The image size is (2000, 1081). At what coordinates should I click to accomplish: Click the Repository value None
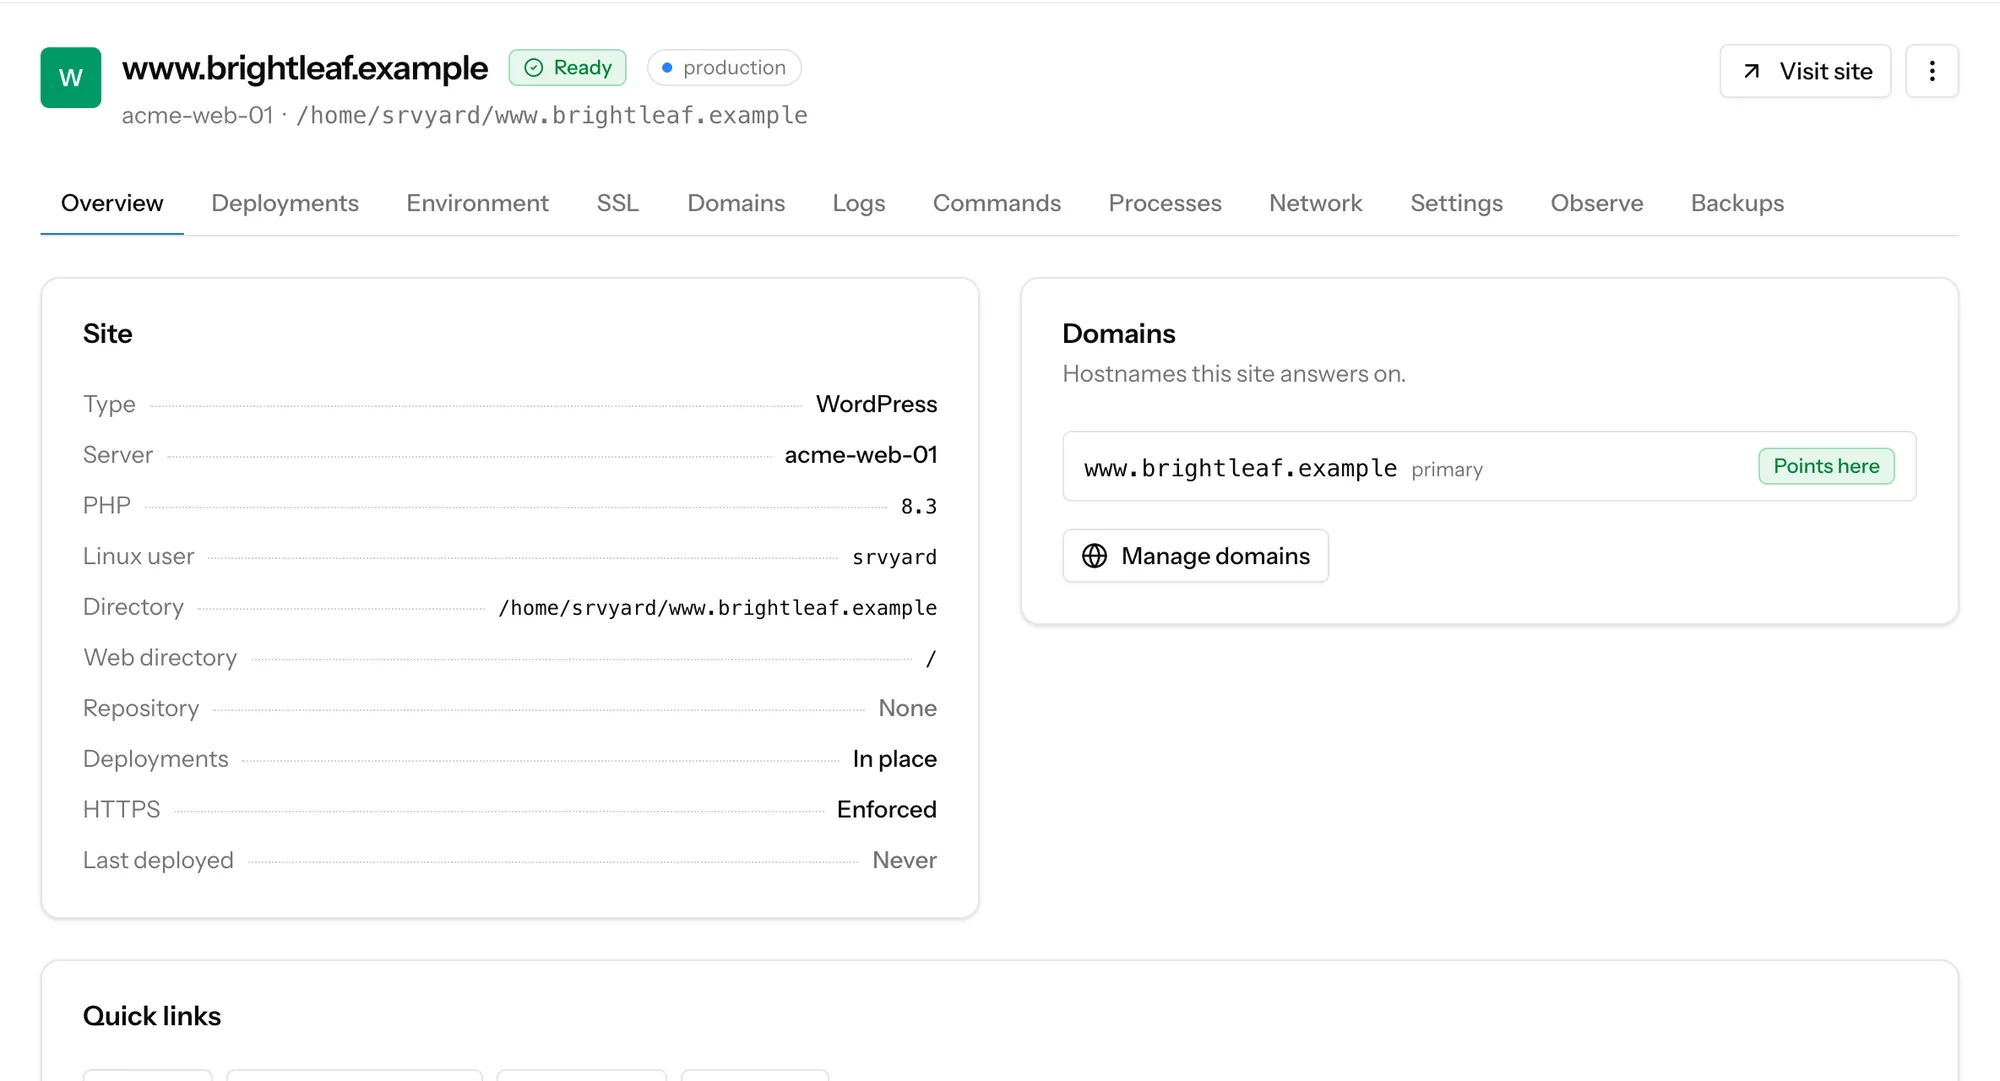pyautogui.click(x=907, y=708)
